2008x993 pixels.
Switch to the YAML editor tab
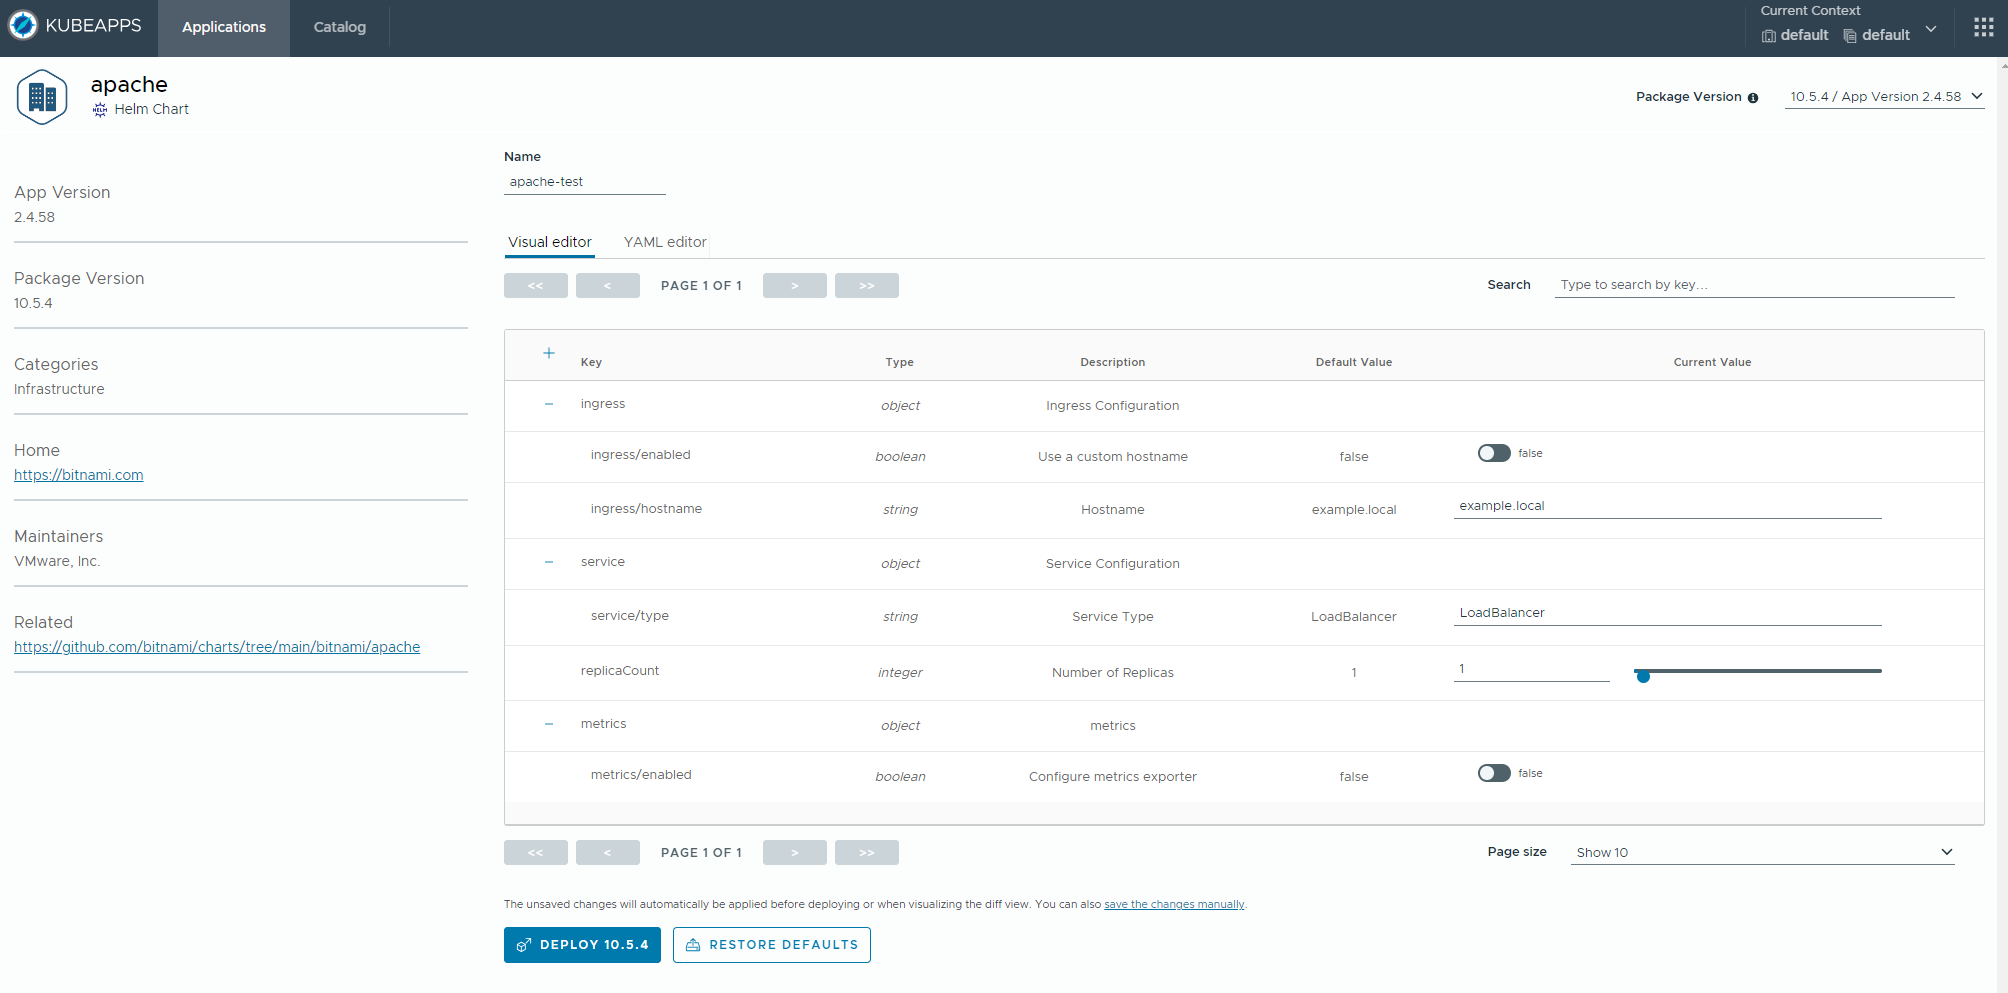665,242
